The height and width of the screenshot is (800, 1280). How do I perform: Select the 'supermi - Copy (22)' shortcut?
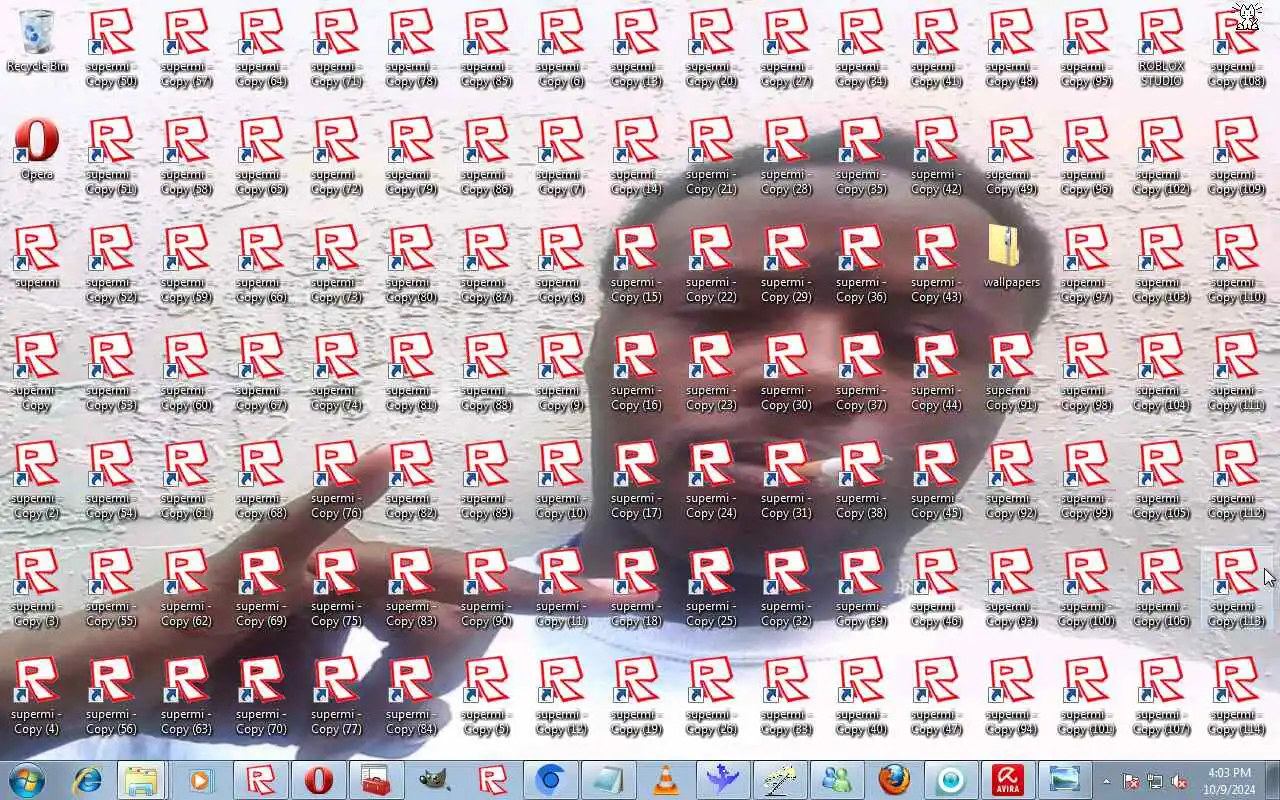[x=712, y=264]
